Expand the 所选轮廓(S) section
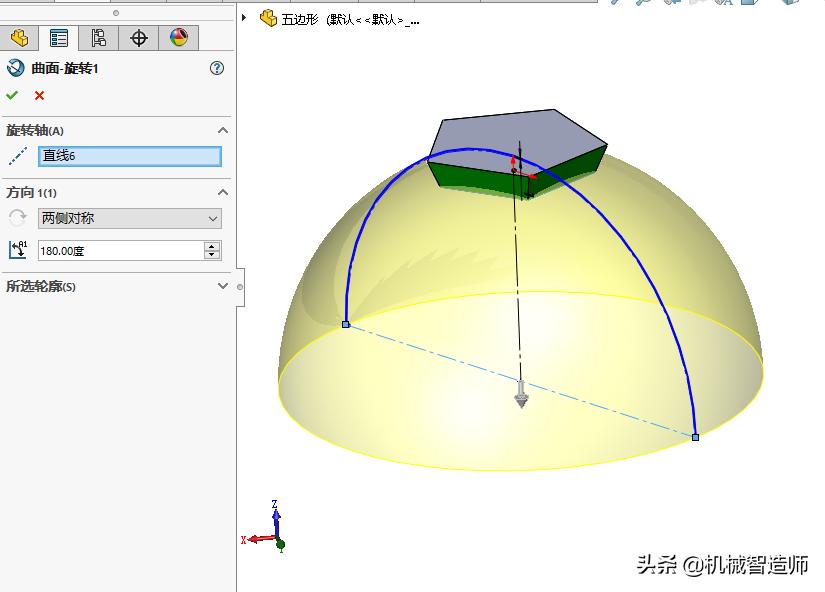 coord(222,286)
